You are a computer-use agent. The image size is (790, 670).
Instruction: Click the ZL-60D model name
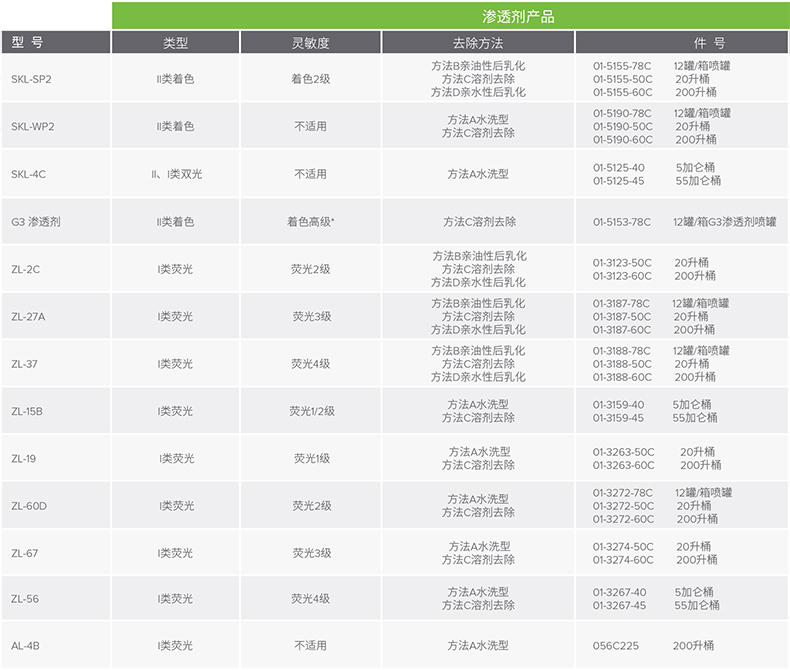29,506
